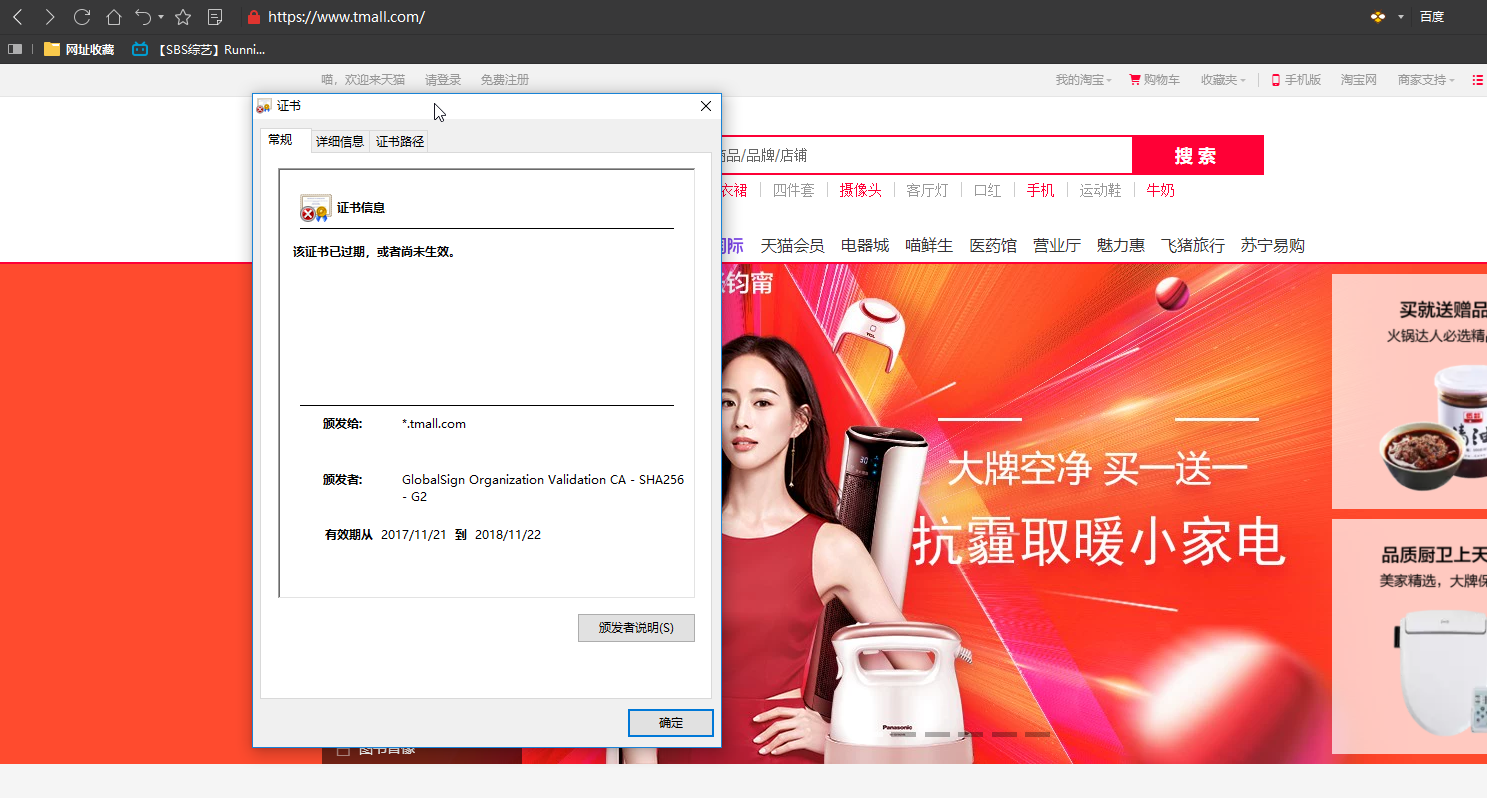Viewport: 1487px width, 798px height.
Task: Confirm the certificate dialog with 确定
Action: (671, 723)
